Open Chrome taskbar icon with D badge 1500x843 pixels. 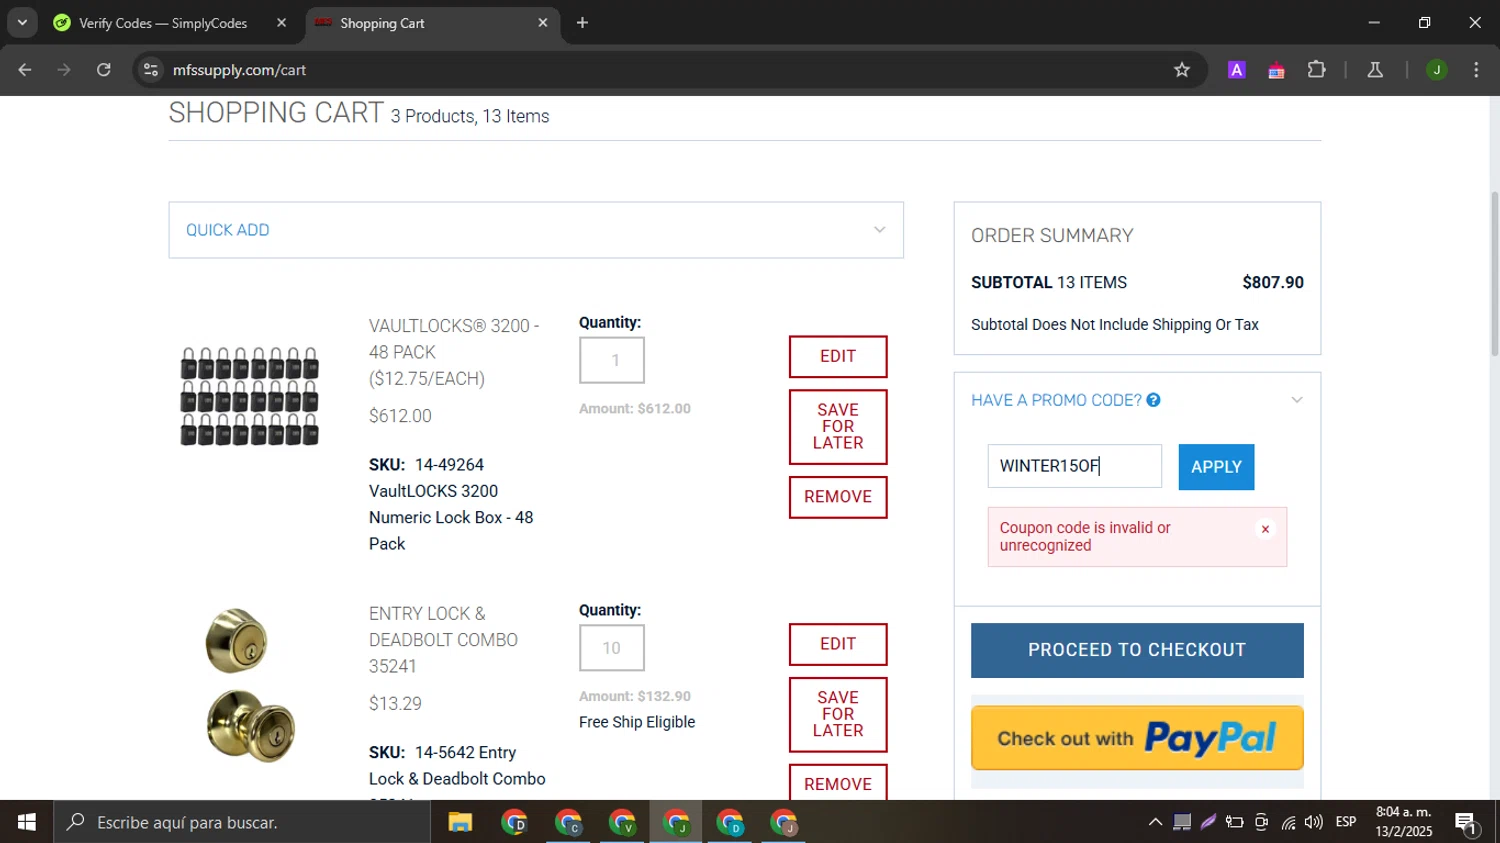click(x=514, y=823)
